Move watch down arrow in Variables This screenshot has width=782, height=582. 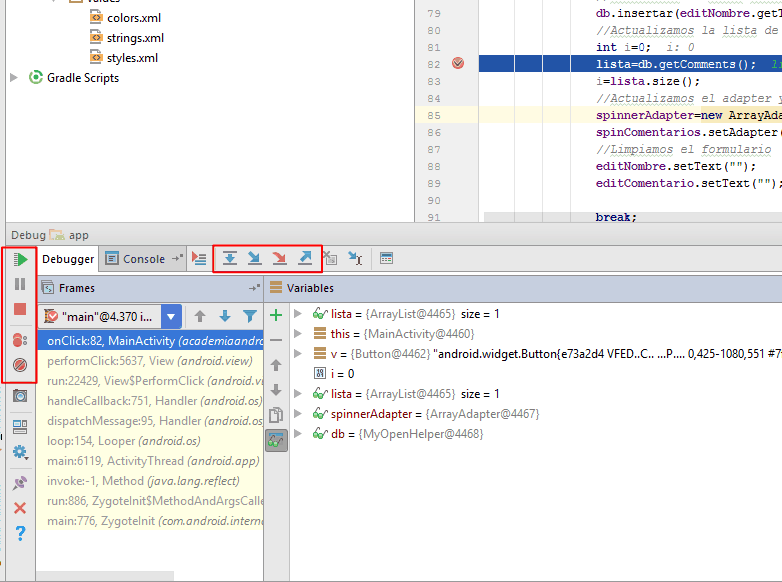(276, 390)
